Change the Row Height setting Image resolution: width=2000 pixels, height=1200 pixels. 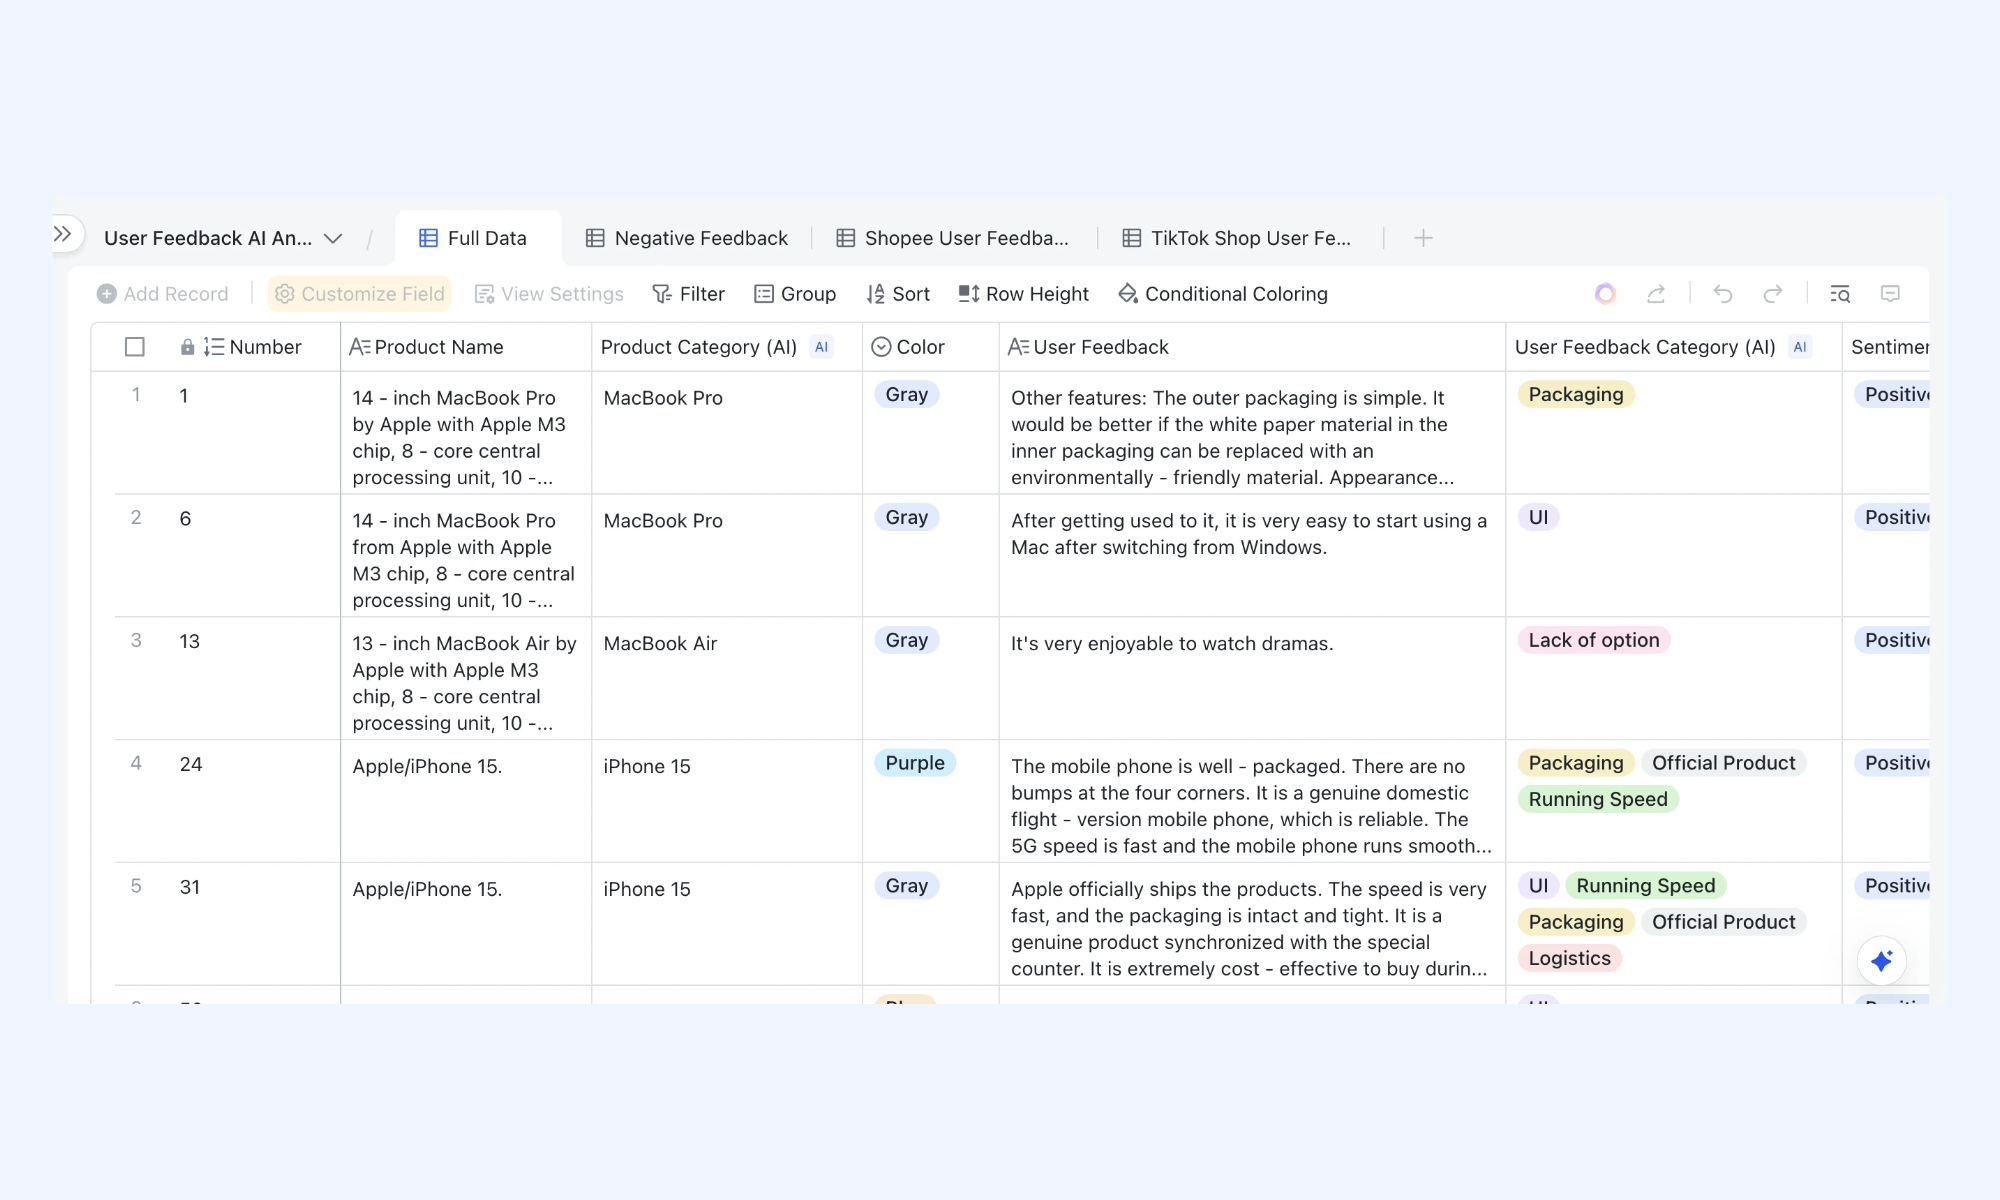[x=1024, y=294]
